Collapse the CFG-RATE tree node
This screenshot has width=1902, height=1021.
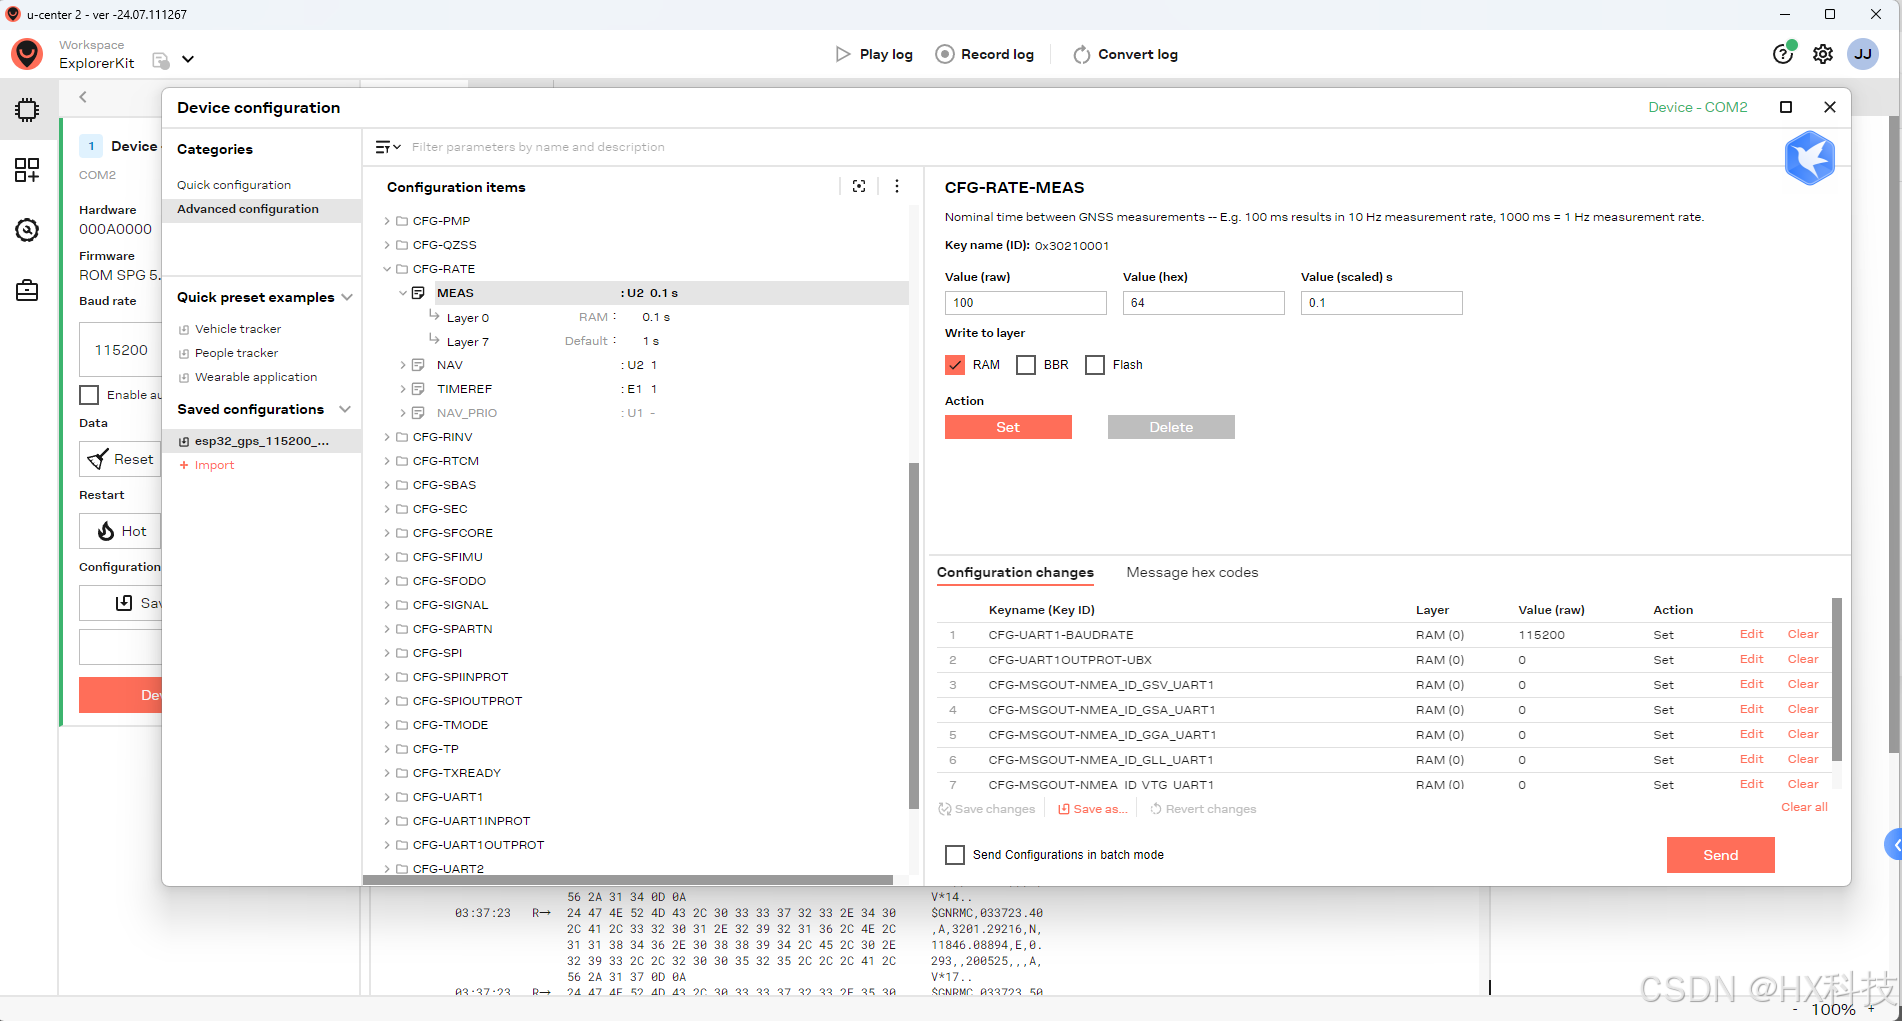tap(387, 269)
